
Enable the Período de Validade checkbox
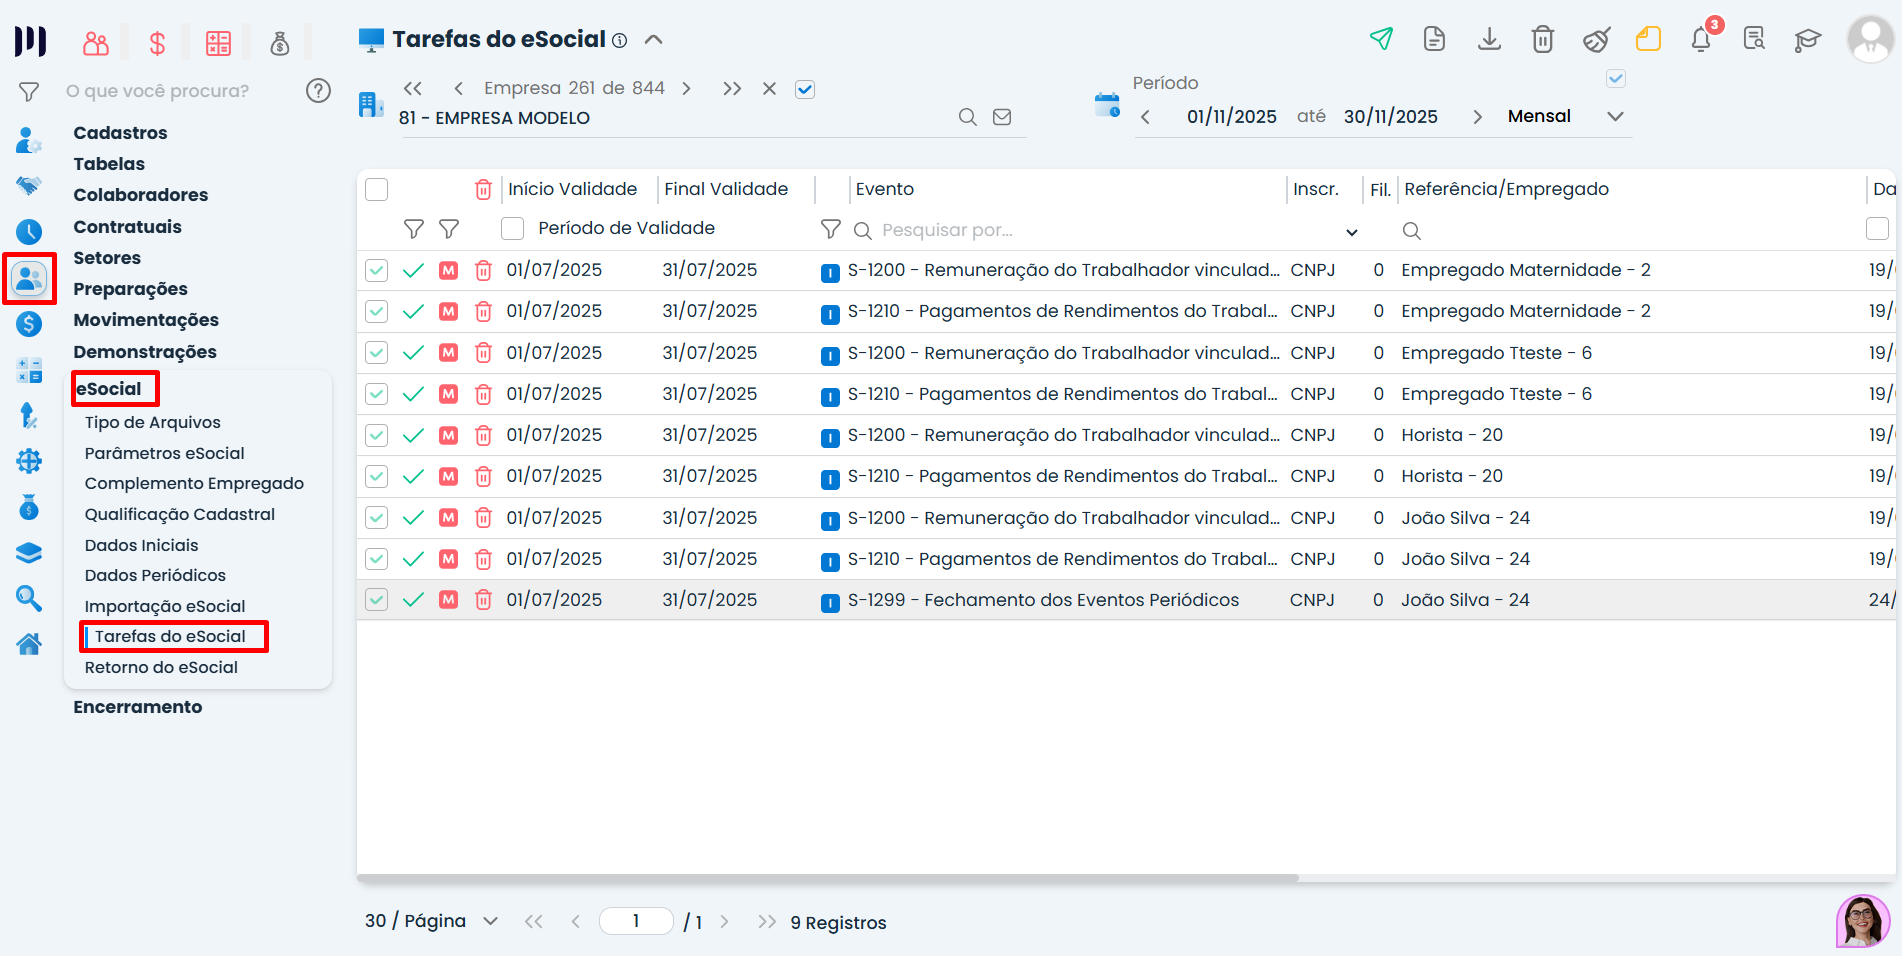[x=513, y=229]
